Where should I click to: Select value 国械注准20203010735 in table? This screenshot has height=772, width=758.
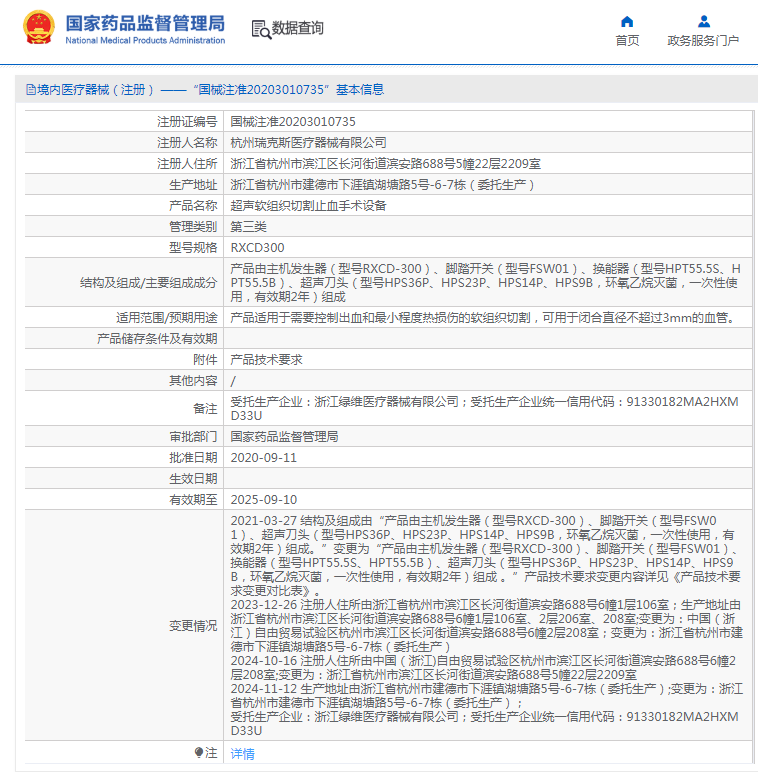[293, 122]
